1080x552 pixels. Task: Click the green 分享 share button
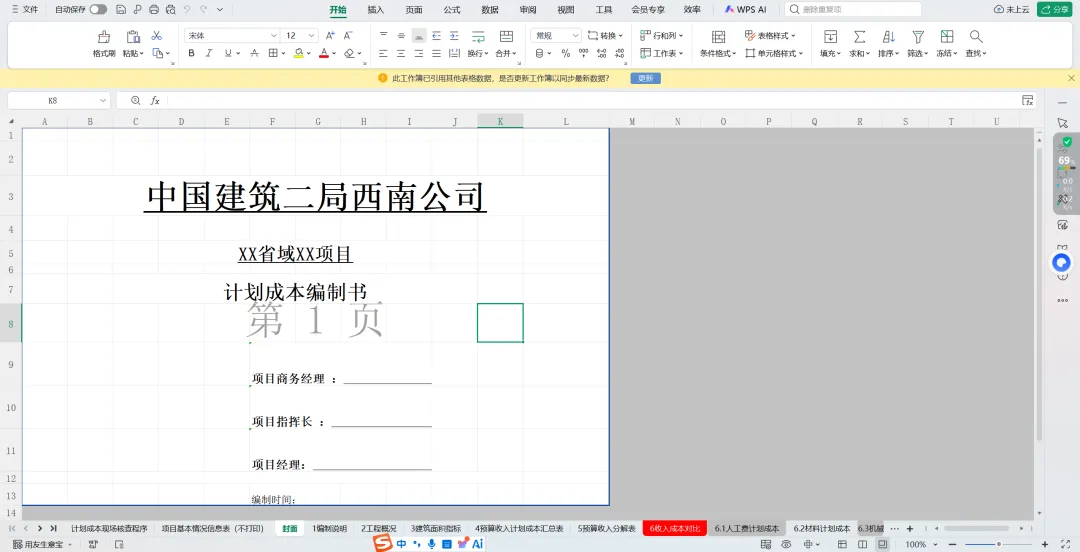[1053, 10]
